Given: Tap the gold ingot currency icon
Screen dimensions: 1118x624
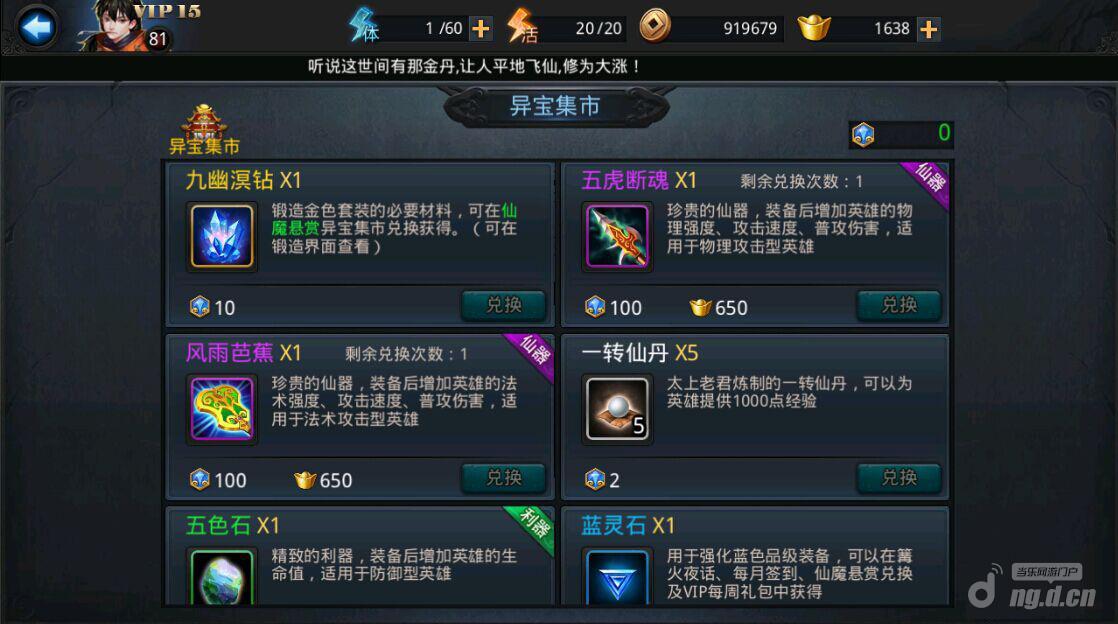Looking at the screenshot, I should click(814, 28).
